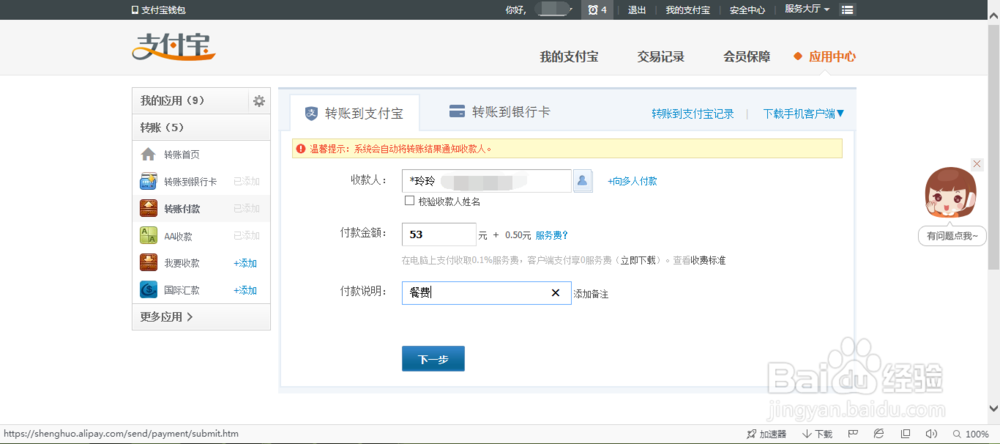Click the IE compatibility mode icon
Screen dimensions: 1000x444
click(x=879, y=434)
